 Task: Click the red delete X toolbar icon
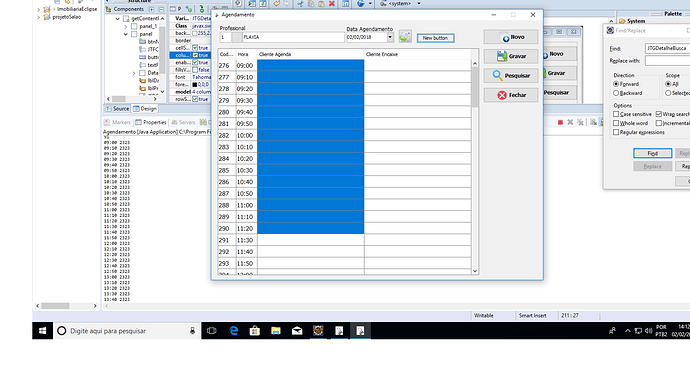click(332, 4)
